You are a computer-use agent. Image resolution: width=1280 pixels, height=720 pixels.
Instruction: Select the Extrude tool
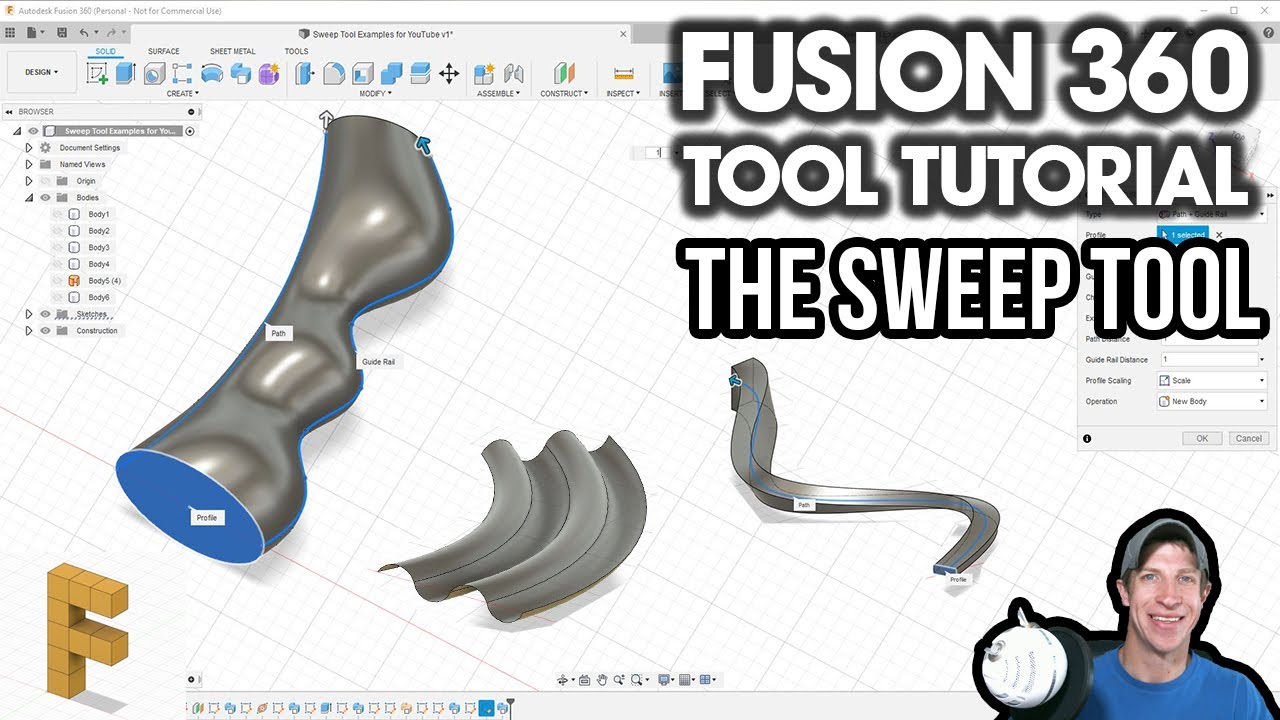(x=125, y=73)
